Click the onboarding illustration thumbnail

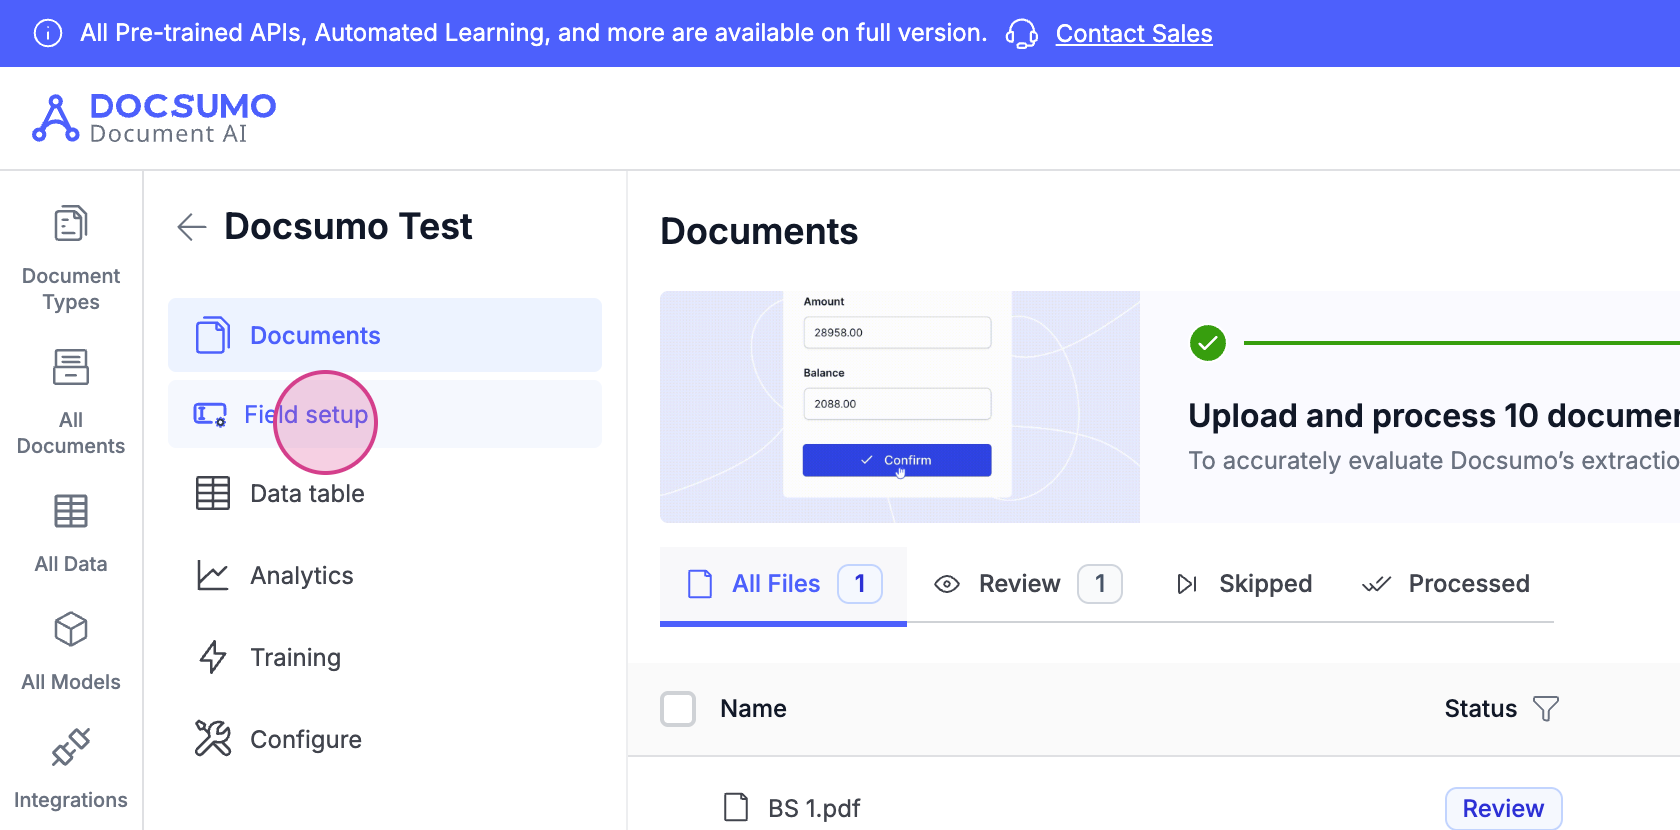[x=900, y=407]
